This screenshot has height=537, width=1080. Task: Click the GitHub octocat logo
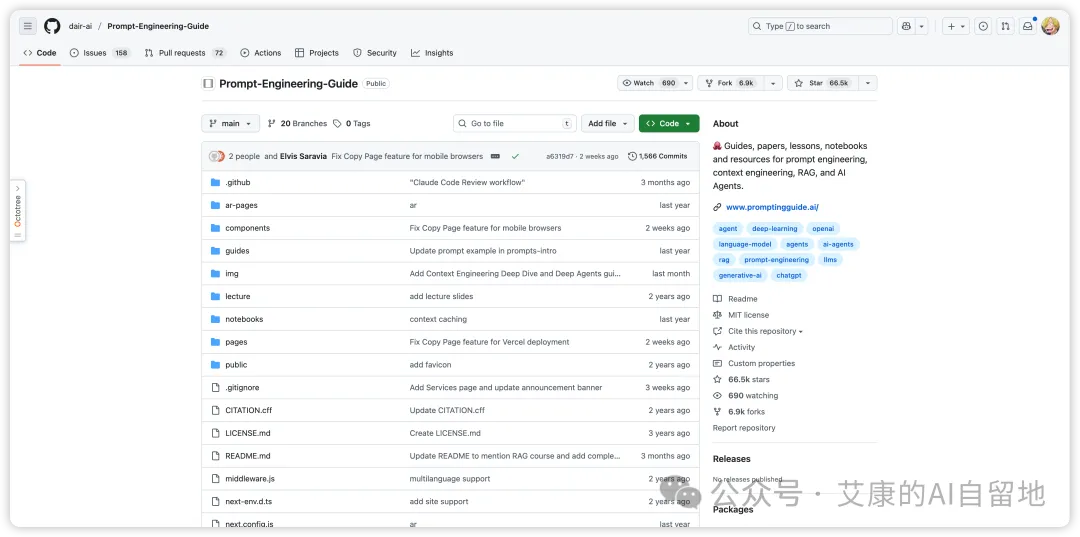coord(52,26)
